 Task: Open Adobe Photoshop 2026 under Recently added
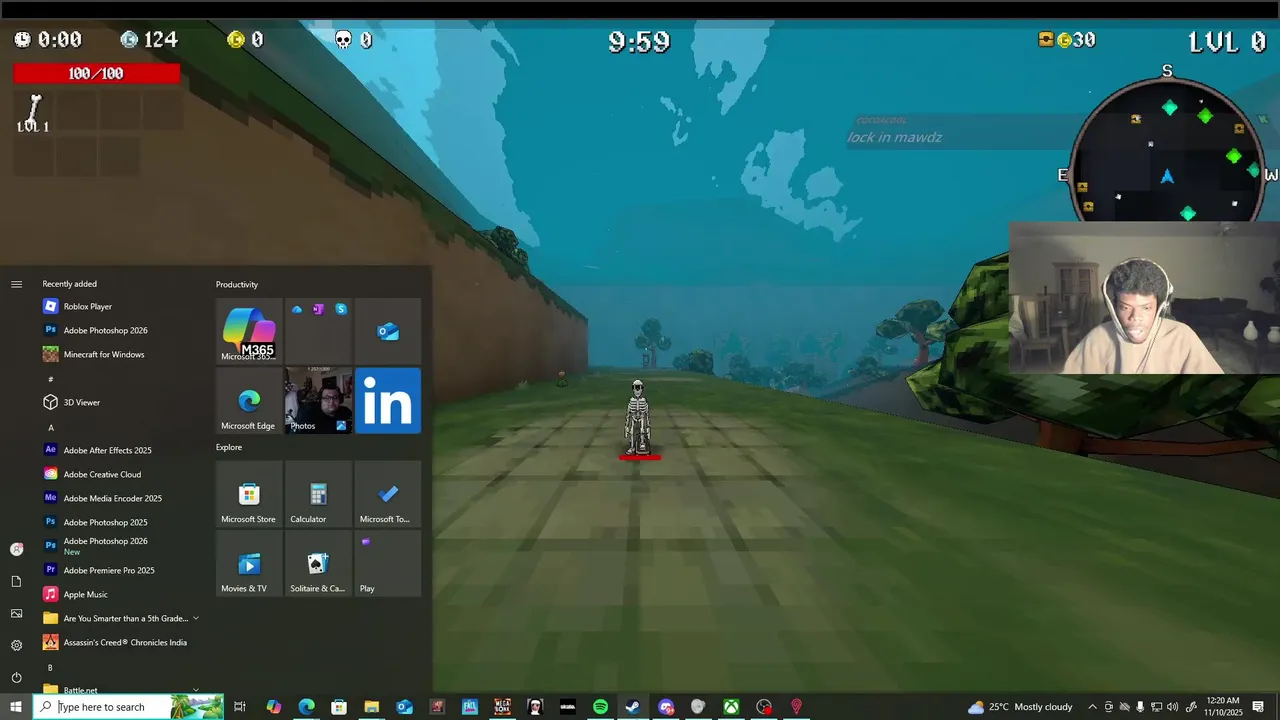(x=122, y=330)
